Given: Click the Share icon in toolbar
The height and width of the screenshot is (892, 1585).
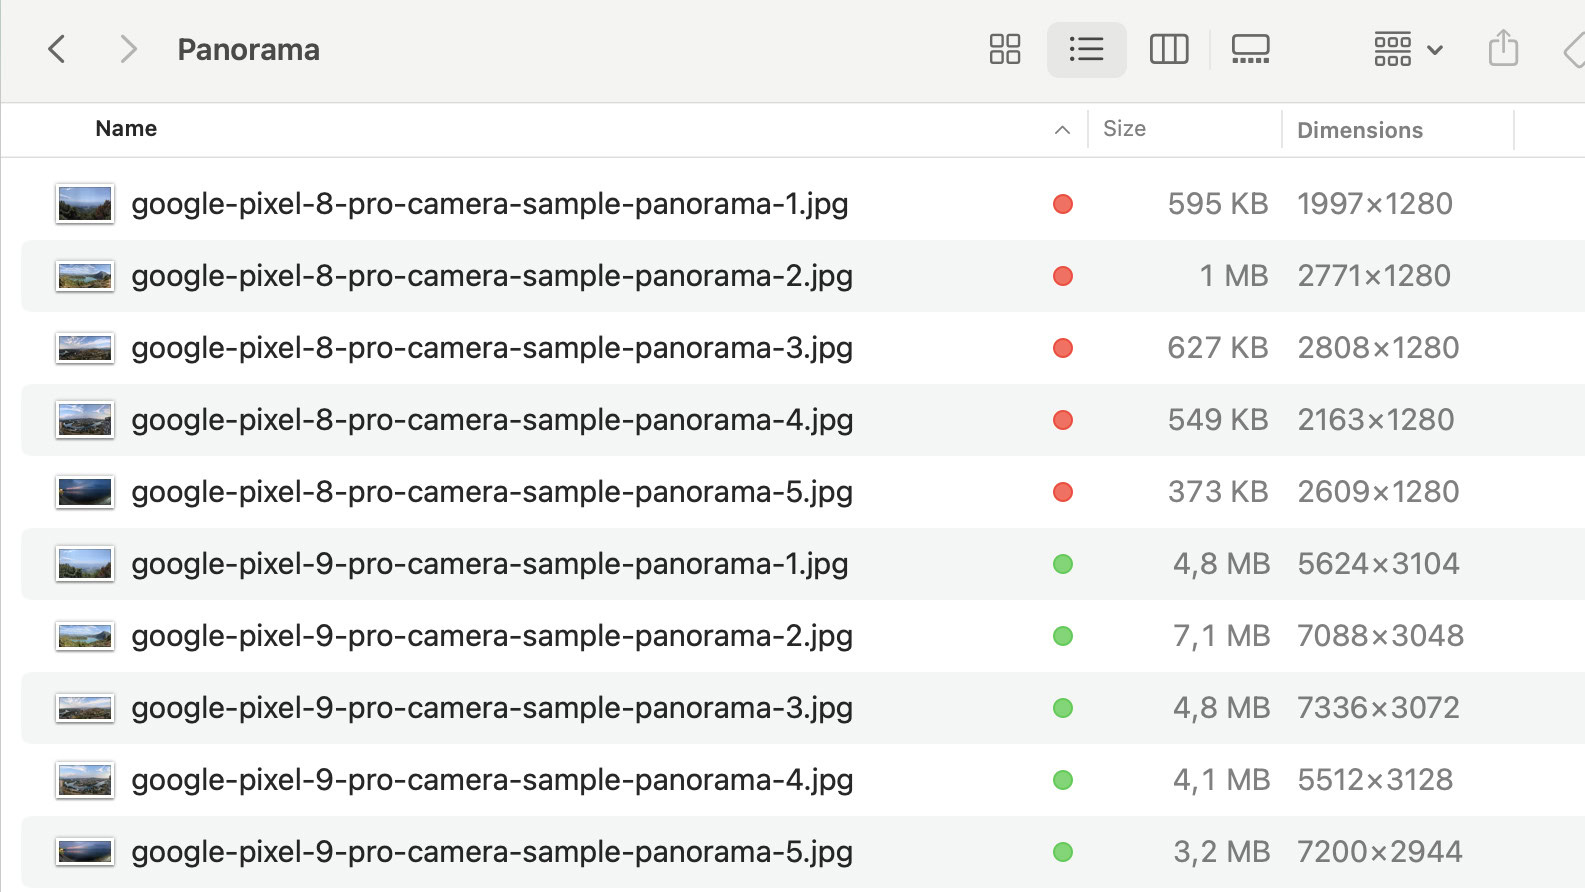Looking at the screenshot, I should coord(1502,49).
